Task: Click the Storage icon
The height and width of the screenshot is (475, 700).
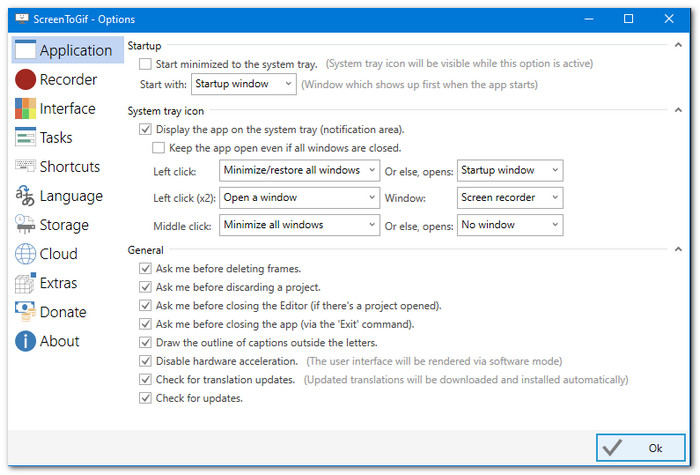Action: click(25, 225)
